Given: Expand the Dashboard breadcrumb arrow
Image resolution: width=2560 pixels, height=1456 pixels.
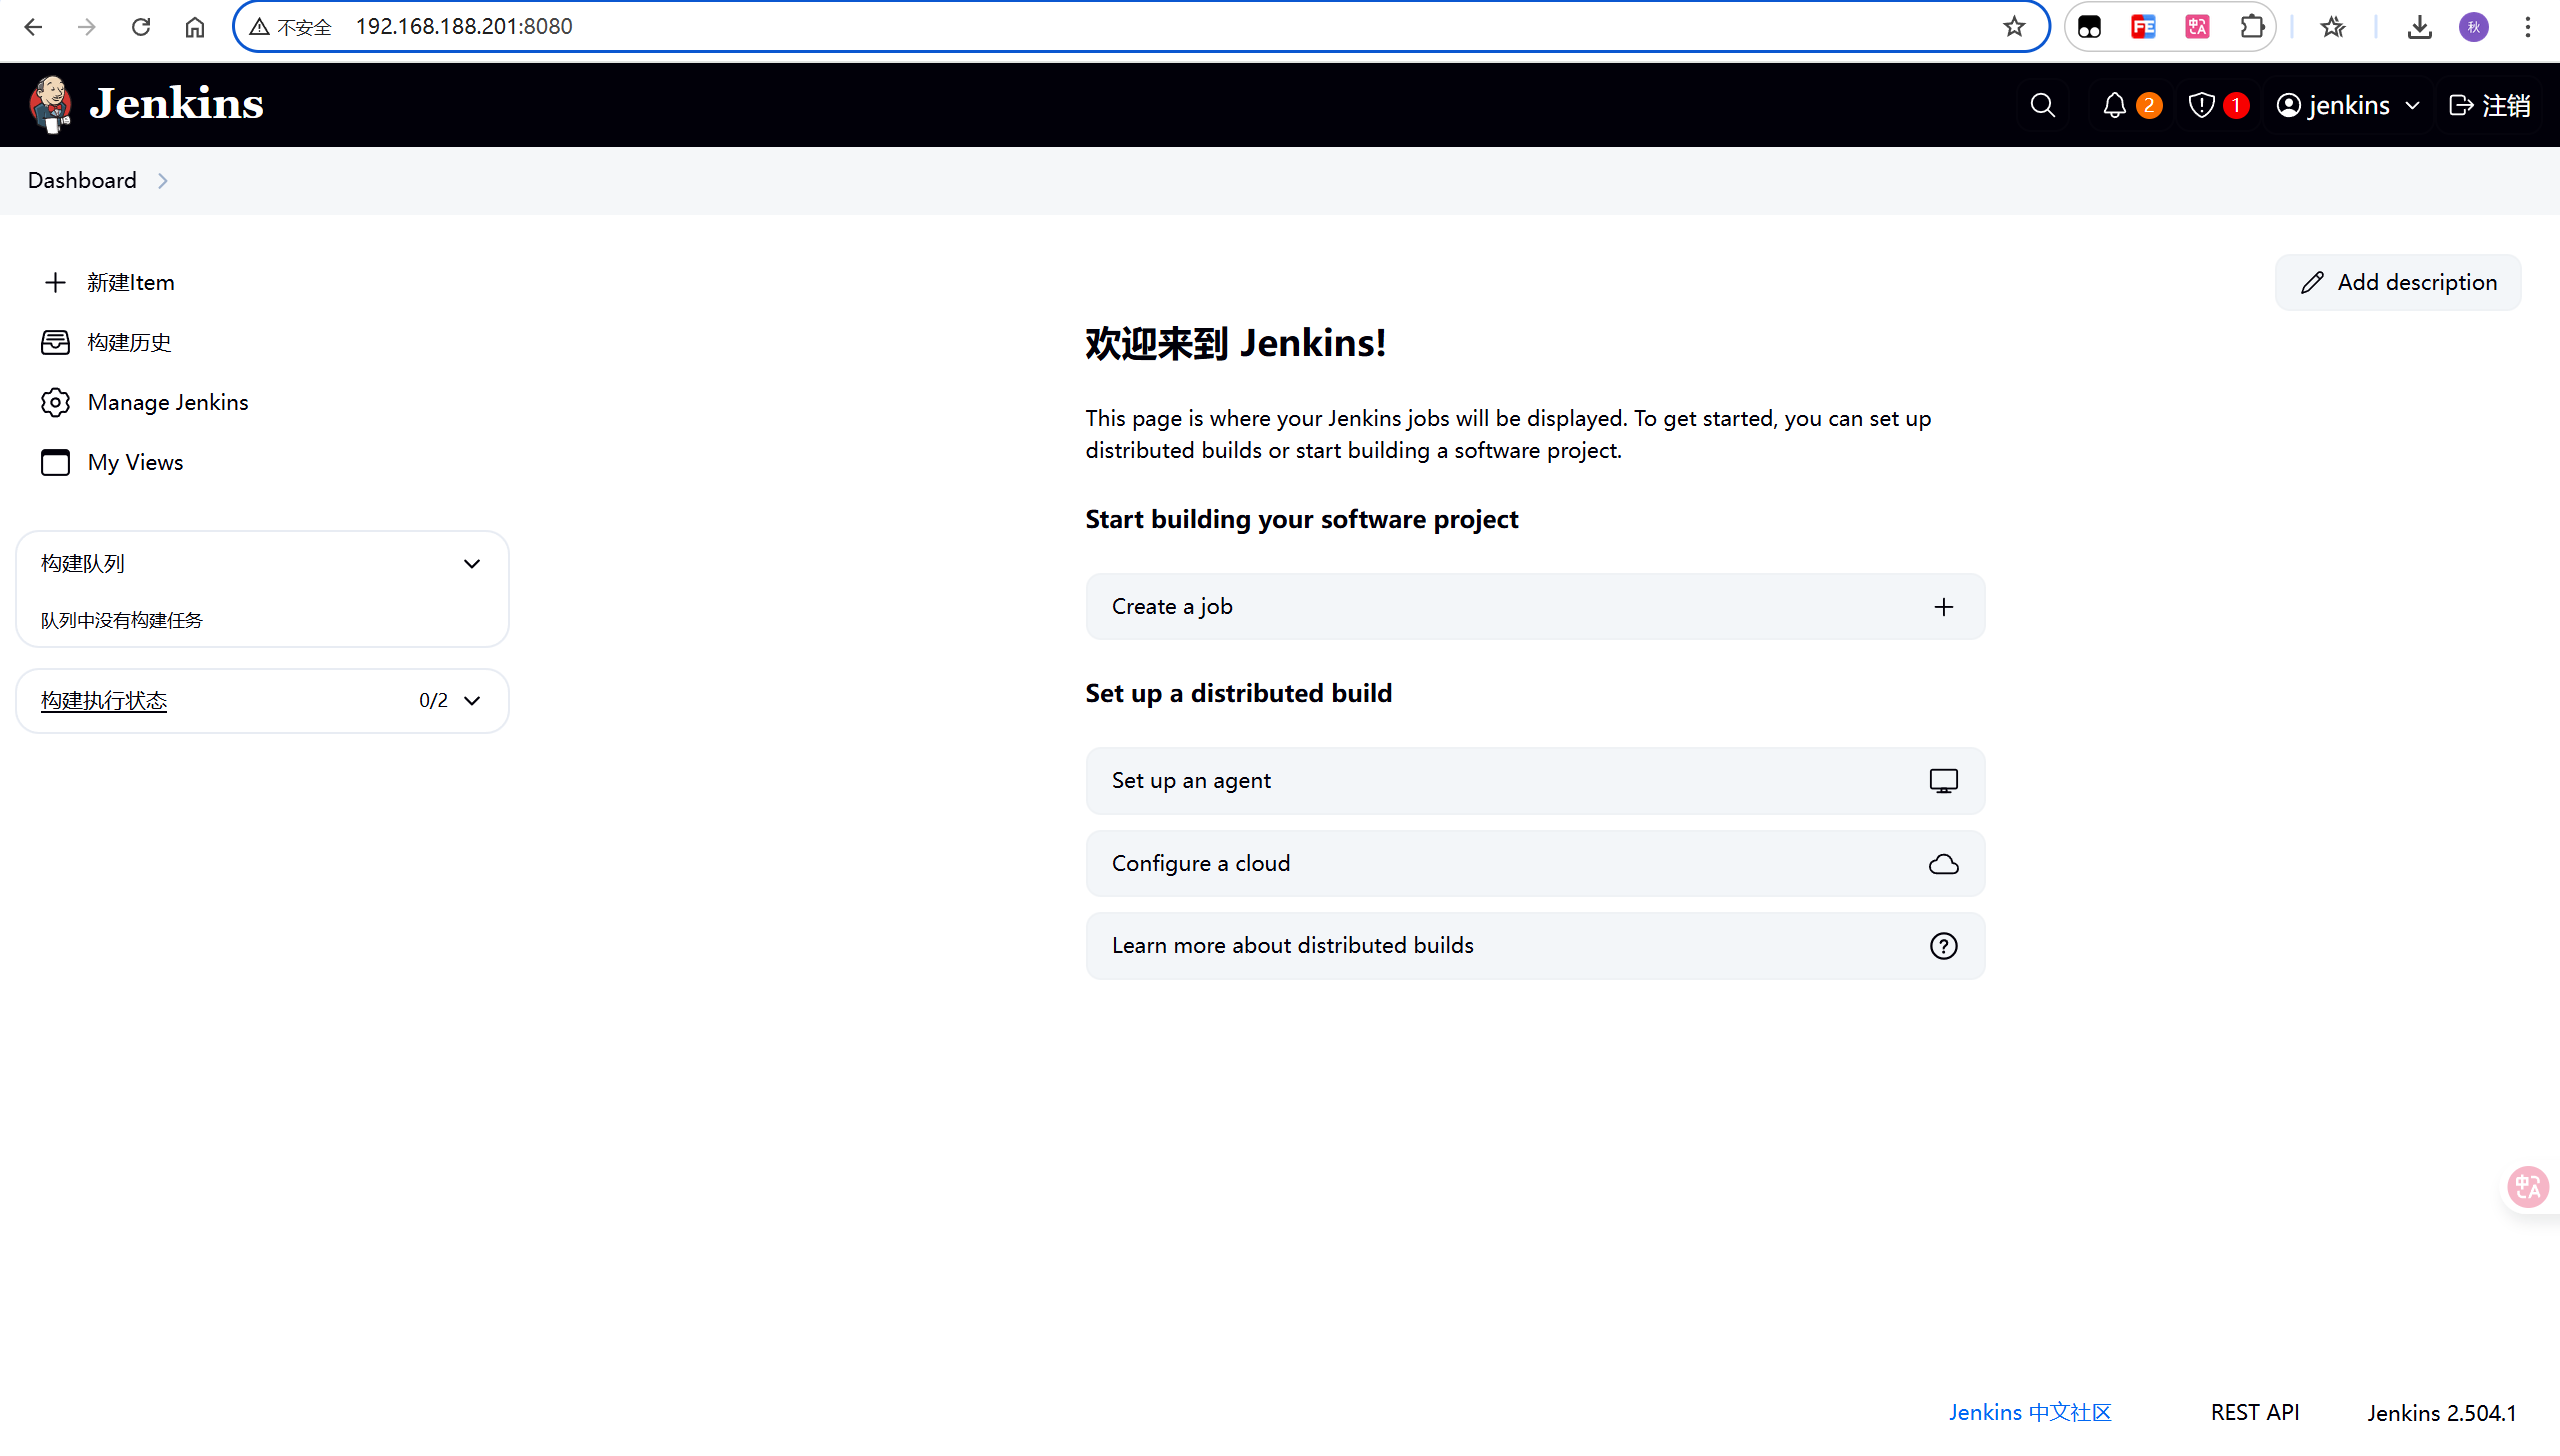Looking at the screenshot, I should 163,181.
